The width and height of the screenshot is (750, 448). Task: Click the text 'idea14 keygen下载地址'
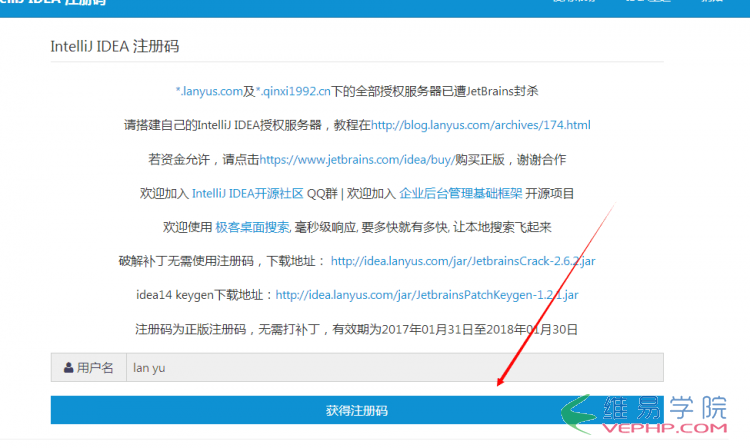[x=200, y=295]
